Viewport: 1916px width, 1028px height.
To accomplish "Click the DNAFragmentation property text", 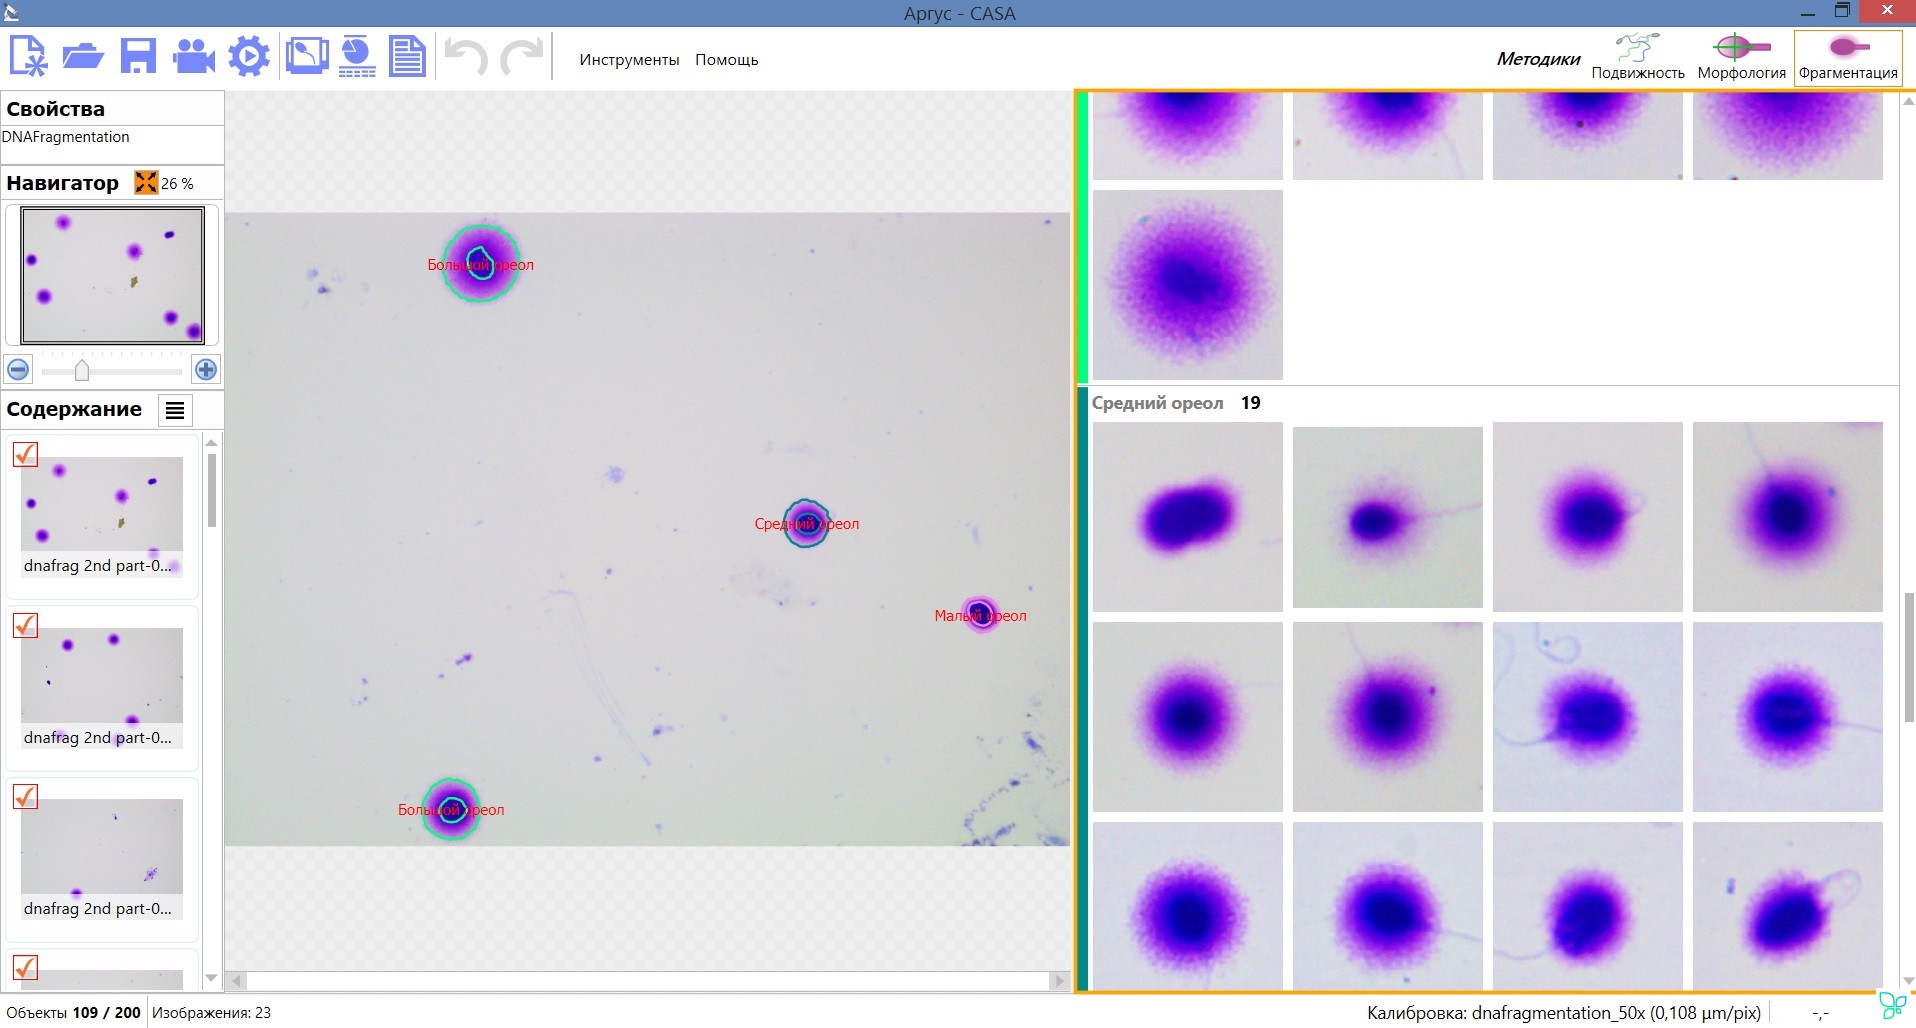I will pos(66,137).
